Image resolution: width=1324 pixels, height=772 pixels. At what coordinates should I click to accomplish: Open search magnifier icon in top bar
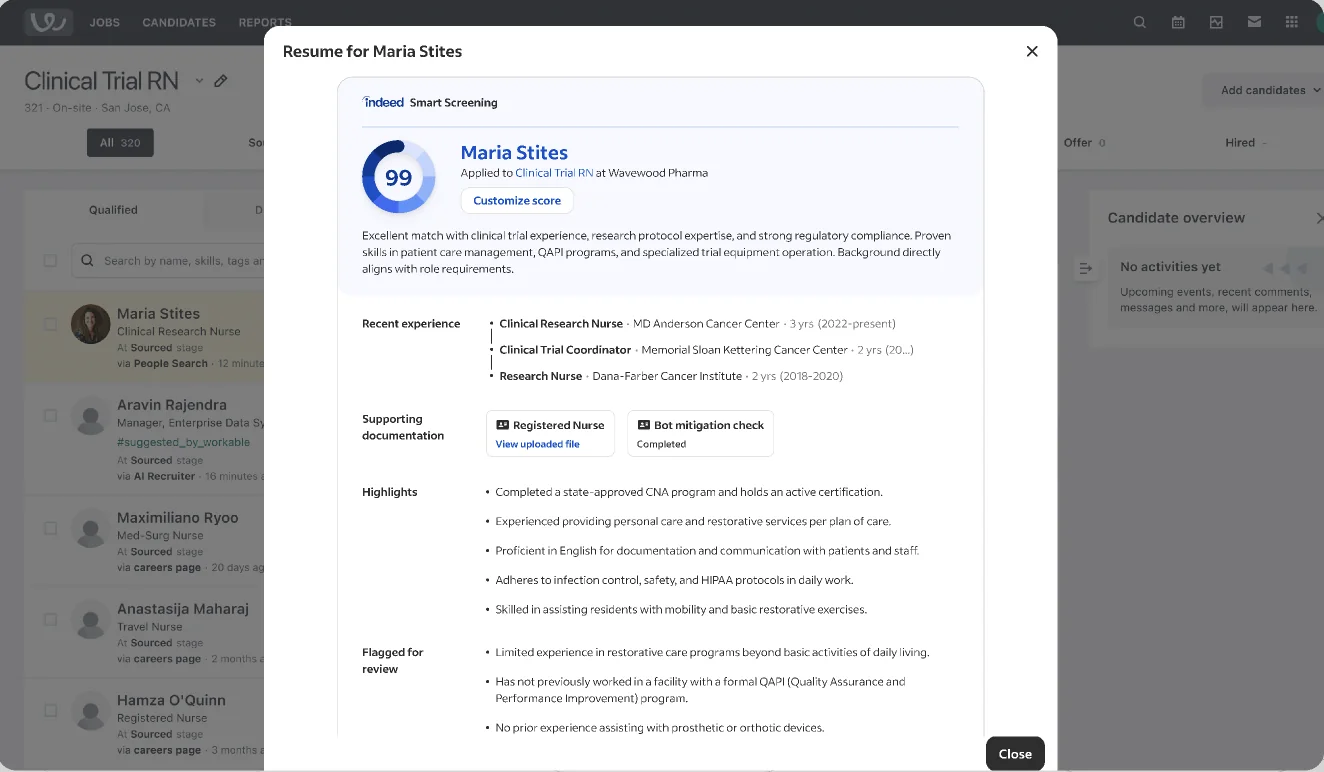(x=1140, y=22)
